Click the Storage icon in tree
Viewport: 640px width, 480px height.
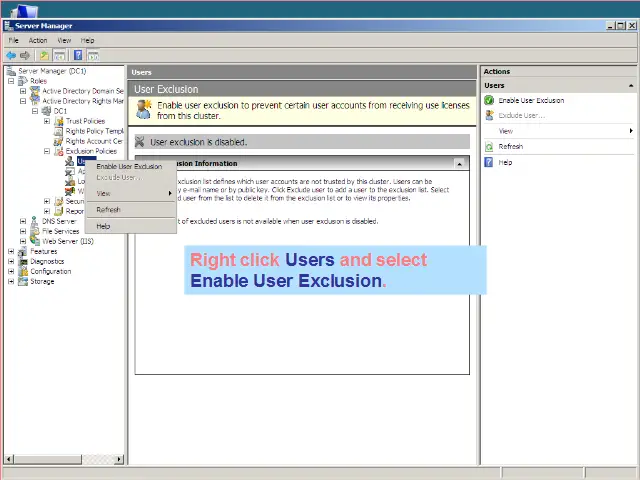tap(23, 281)
